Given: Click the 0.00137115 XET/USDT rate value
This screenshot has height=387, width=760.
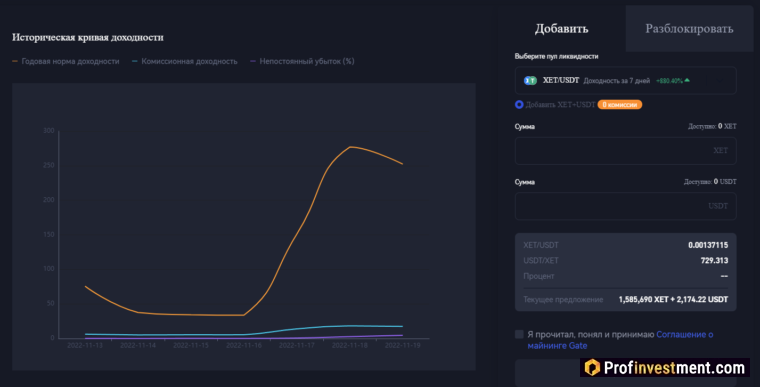Looking at the screenshot, I should (x=708, y=245).
